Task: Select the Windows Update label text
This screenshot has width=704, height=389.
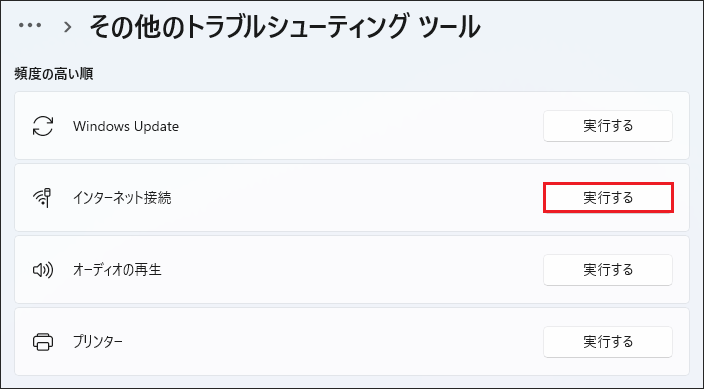Action: [x=126, y=126]
